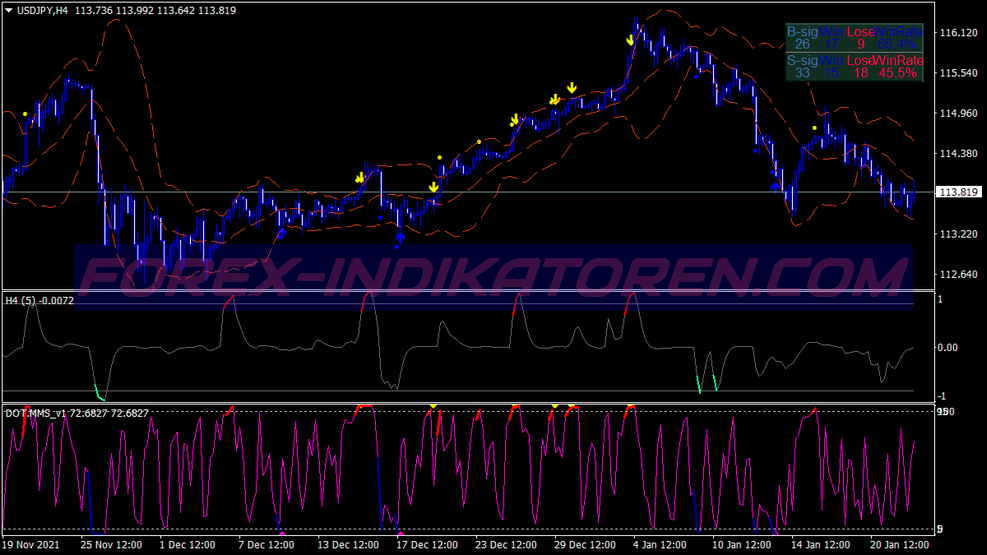Click the 10 Jan 12:00 time label
Viewport: 987px width, 555px height.
tap(742, 545)
